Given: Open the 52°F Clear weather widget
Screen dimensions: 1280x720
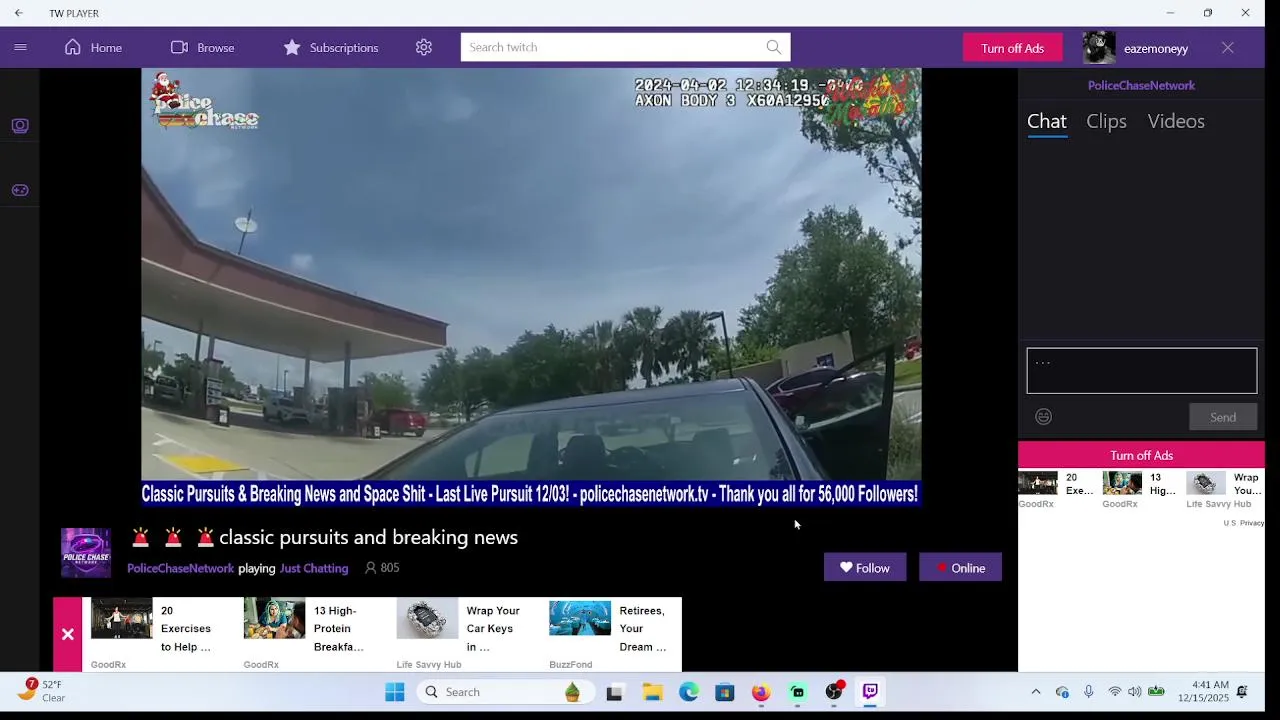Looking at the screenshot, I should 42,691.
